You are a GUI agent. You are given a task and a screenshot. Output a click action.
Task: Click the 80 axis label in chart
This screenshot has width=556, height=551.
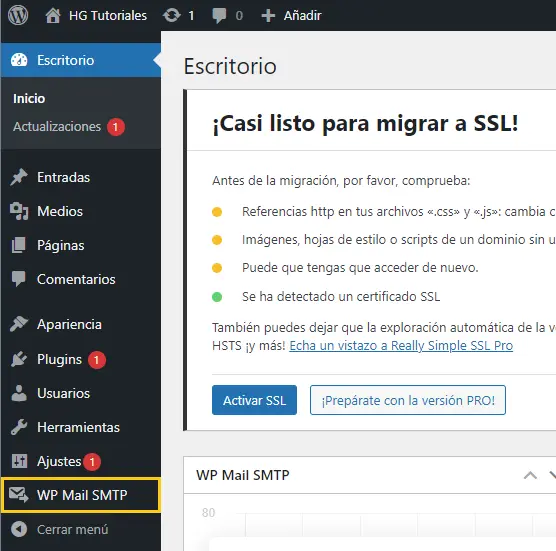[x=208, y=512]
